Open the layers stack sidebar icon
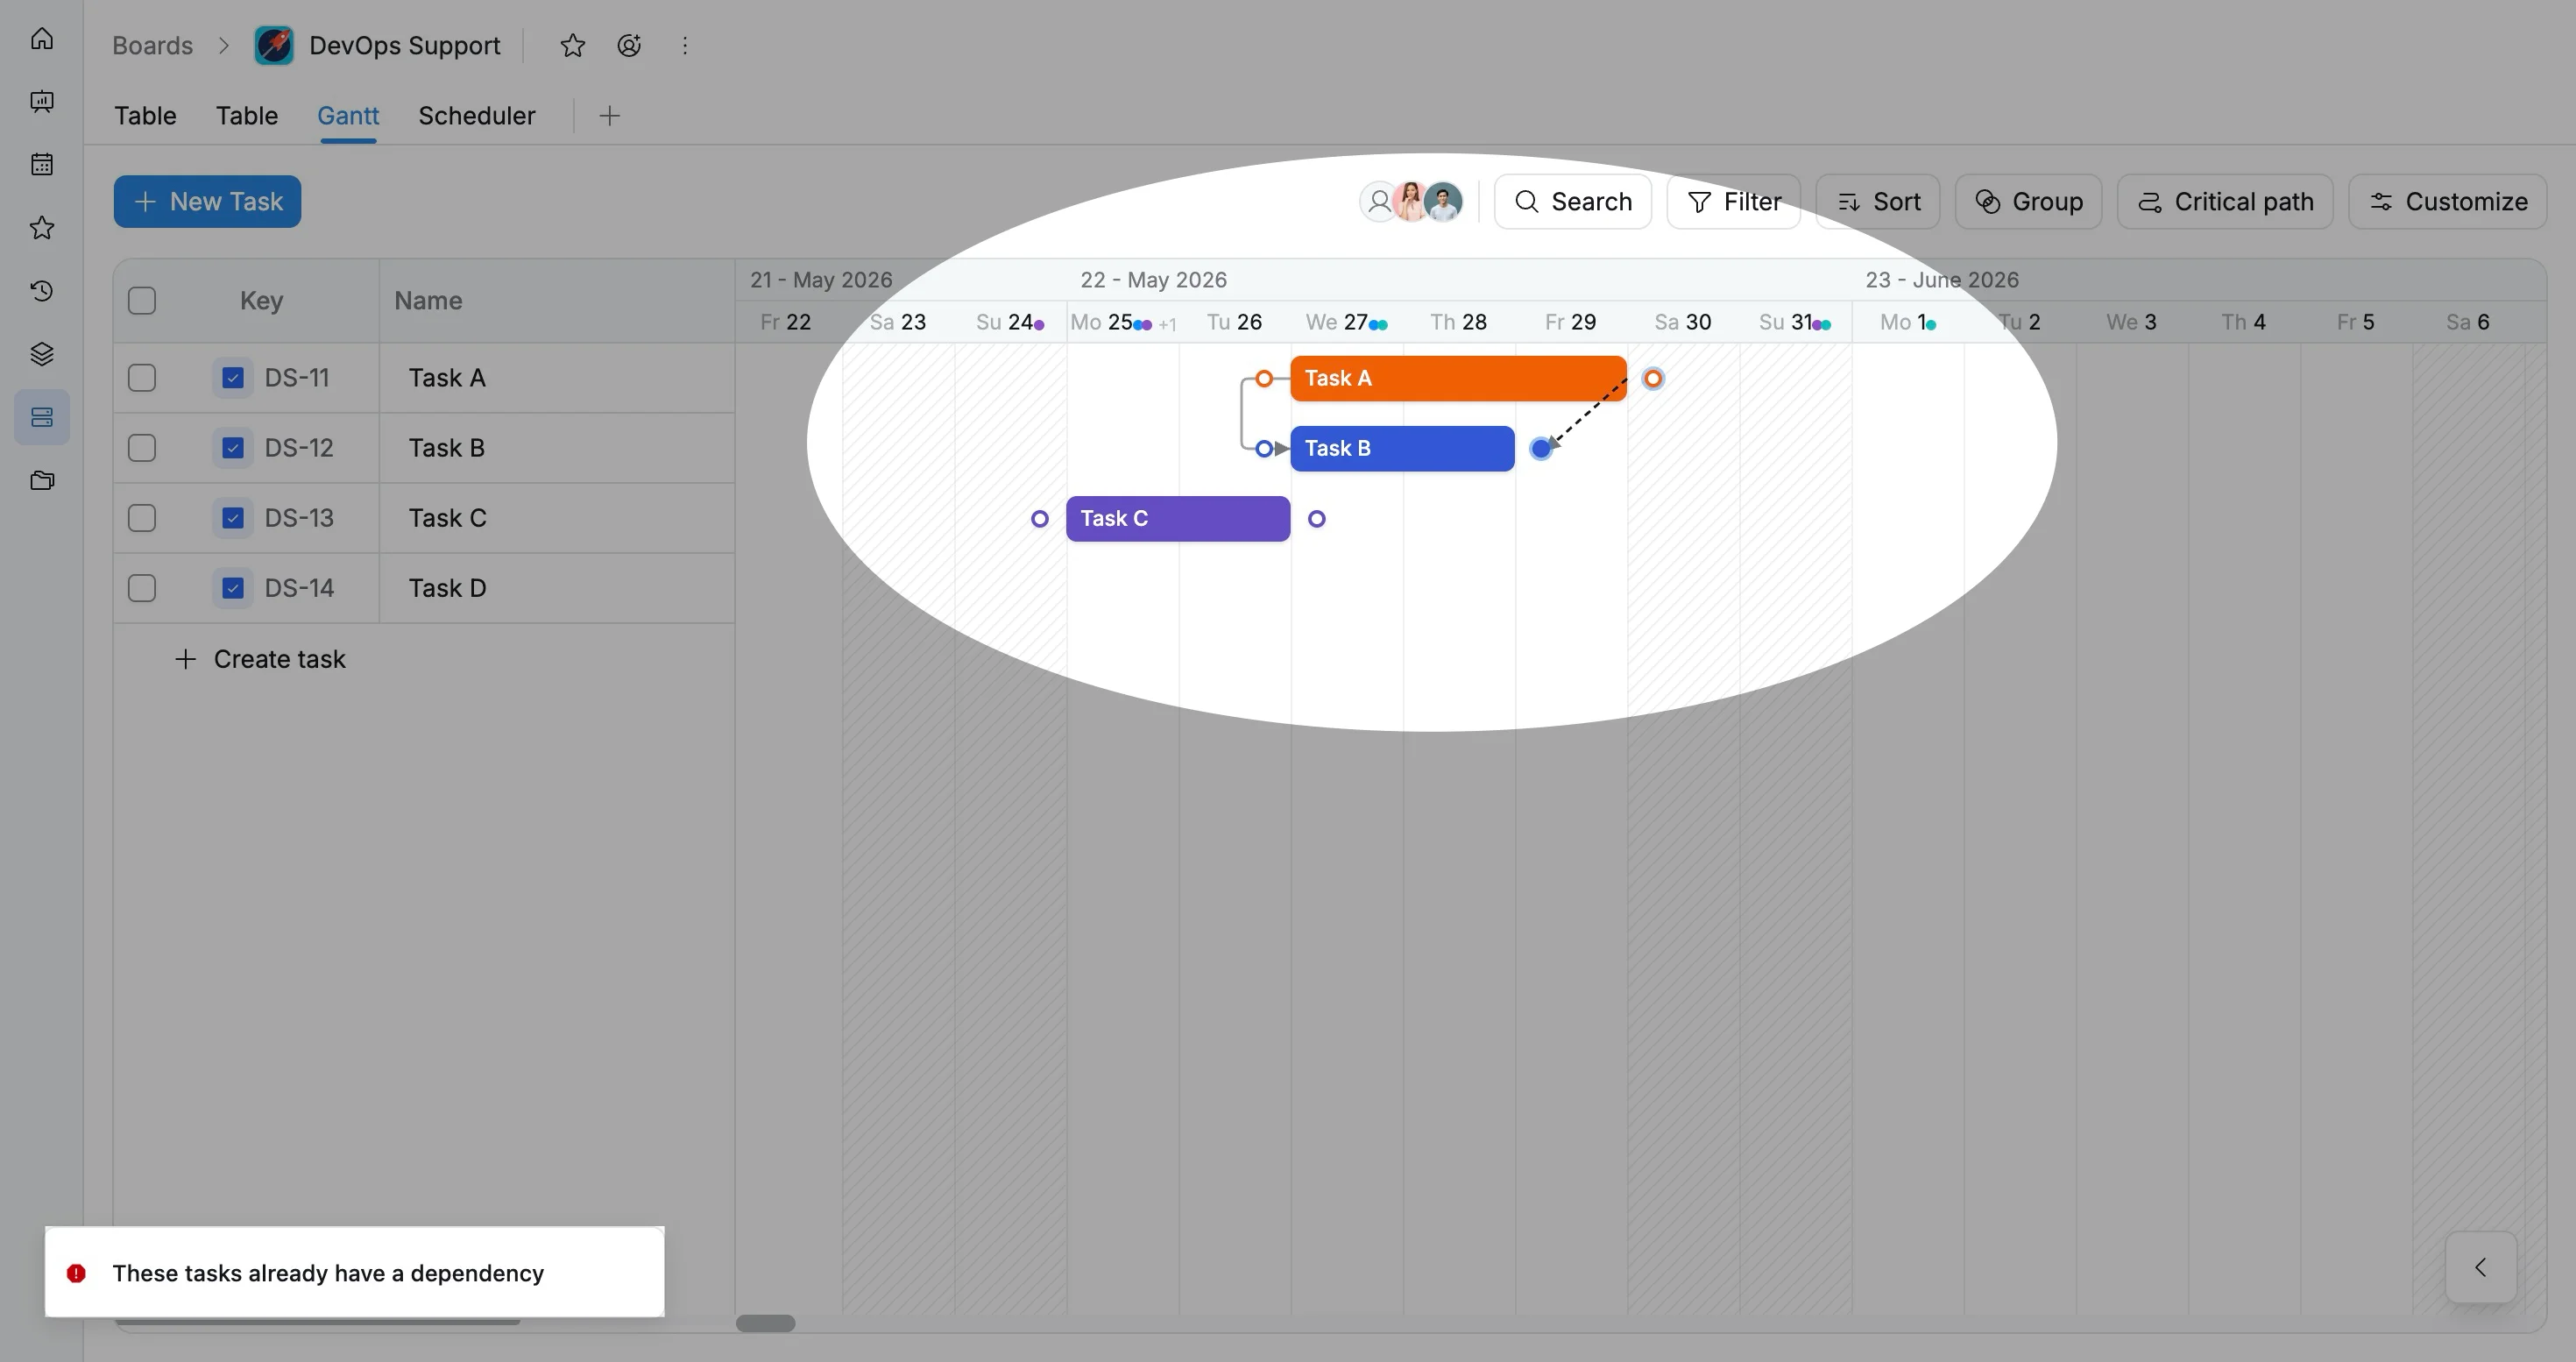 (x=42, y=354)
